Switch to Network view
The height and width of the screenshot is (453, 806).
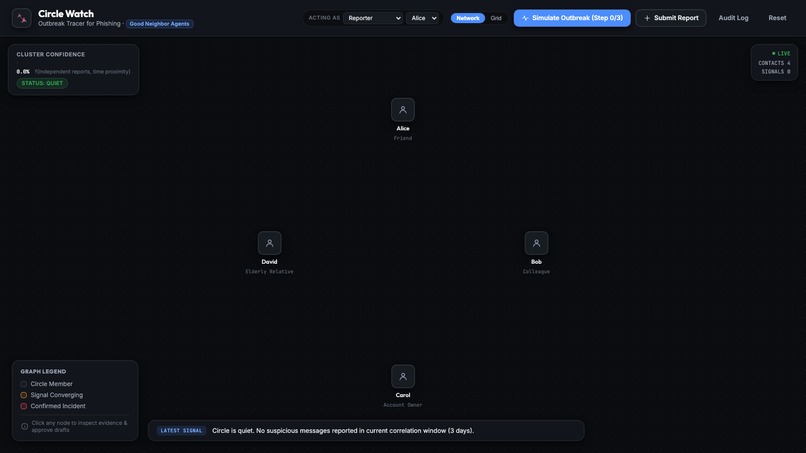[x=468, y=18]
